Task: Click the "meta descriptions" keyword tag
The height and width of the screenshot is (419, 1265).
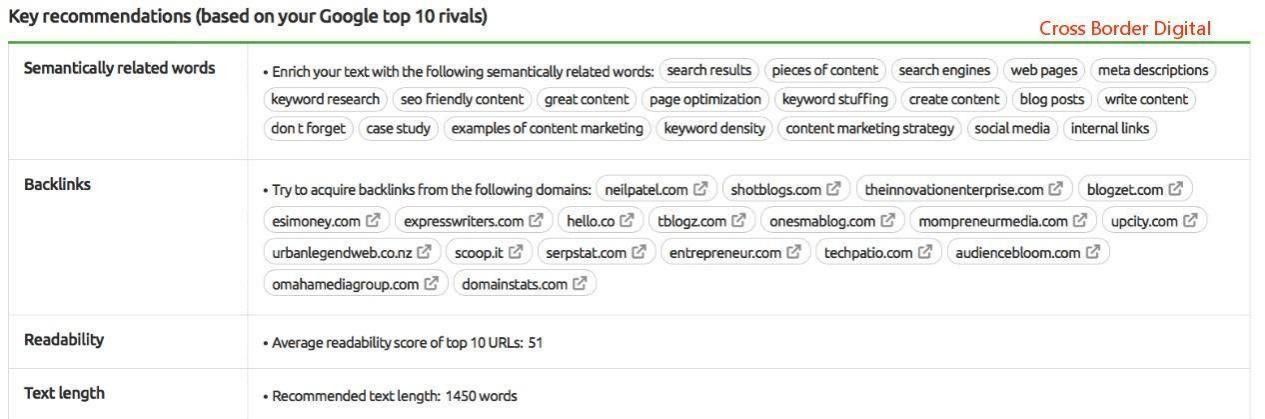Action: tap(1153, 70)
